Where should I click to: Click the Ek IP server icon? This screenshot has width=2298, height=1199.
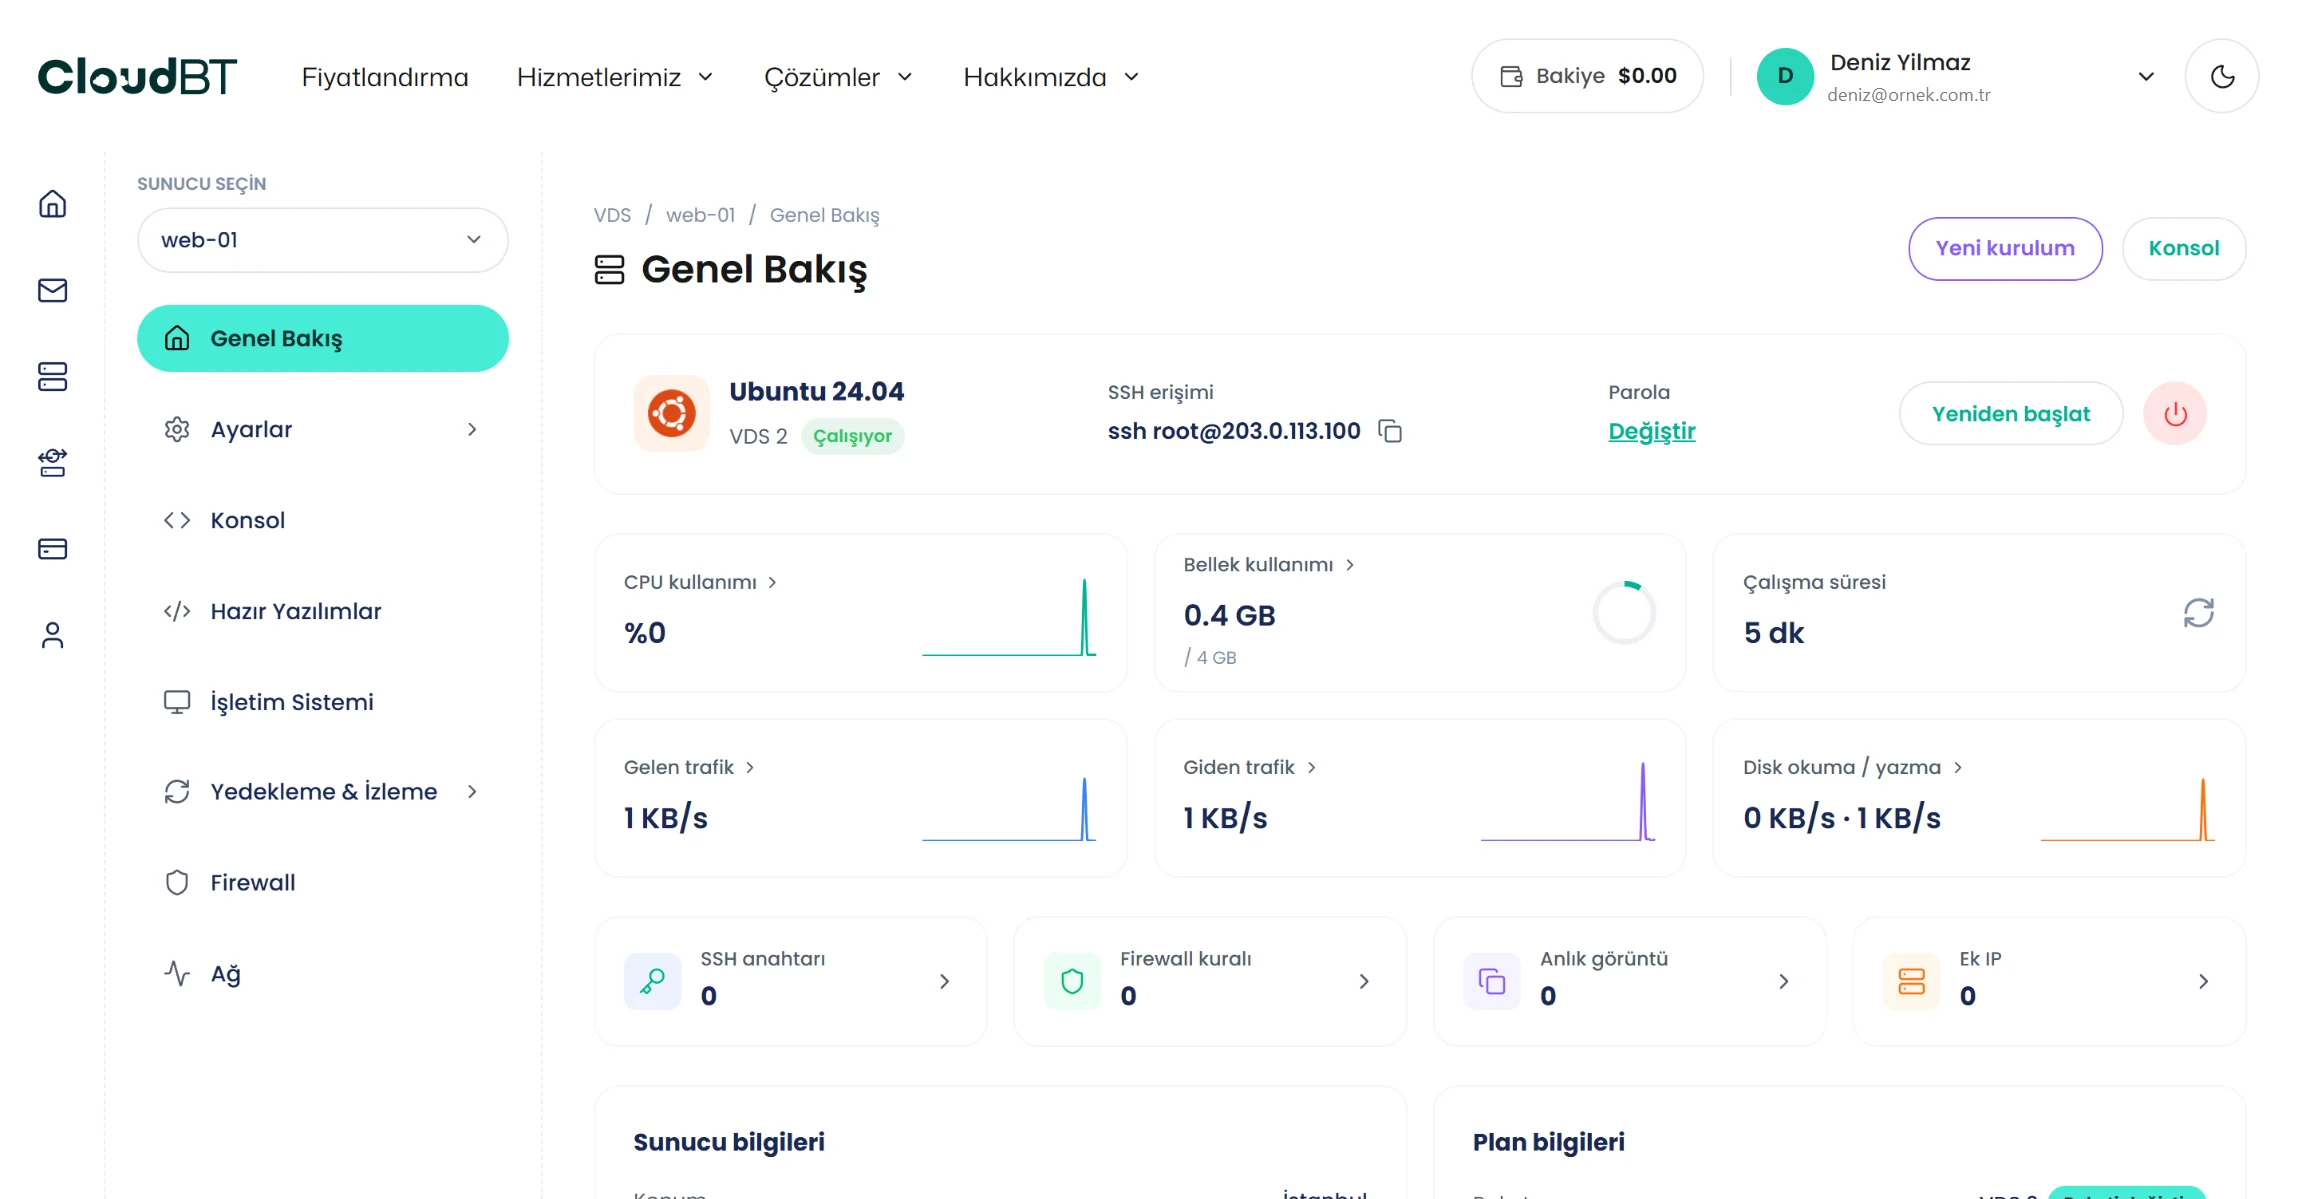[1911, 981]
